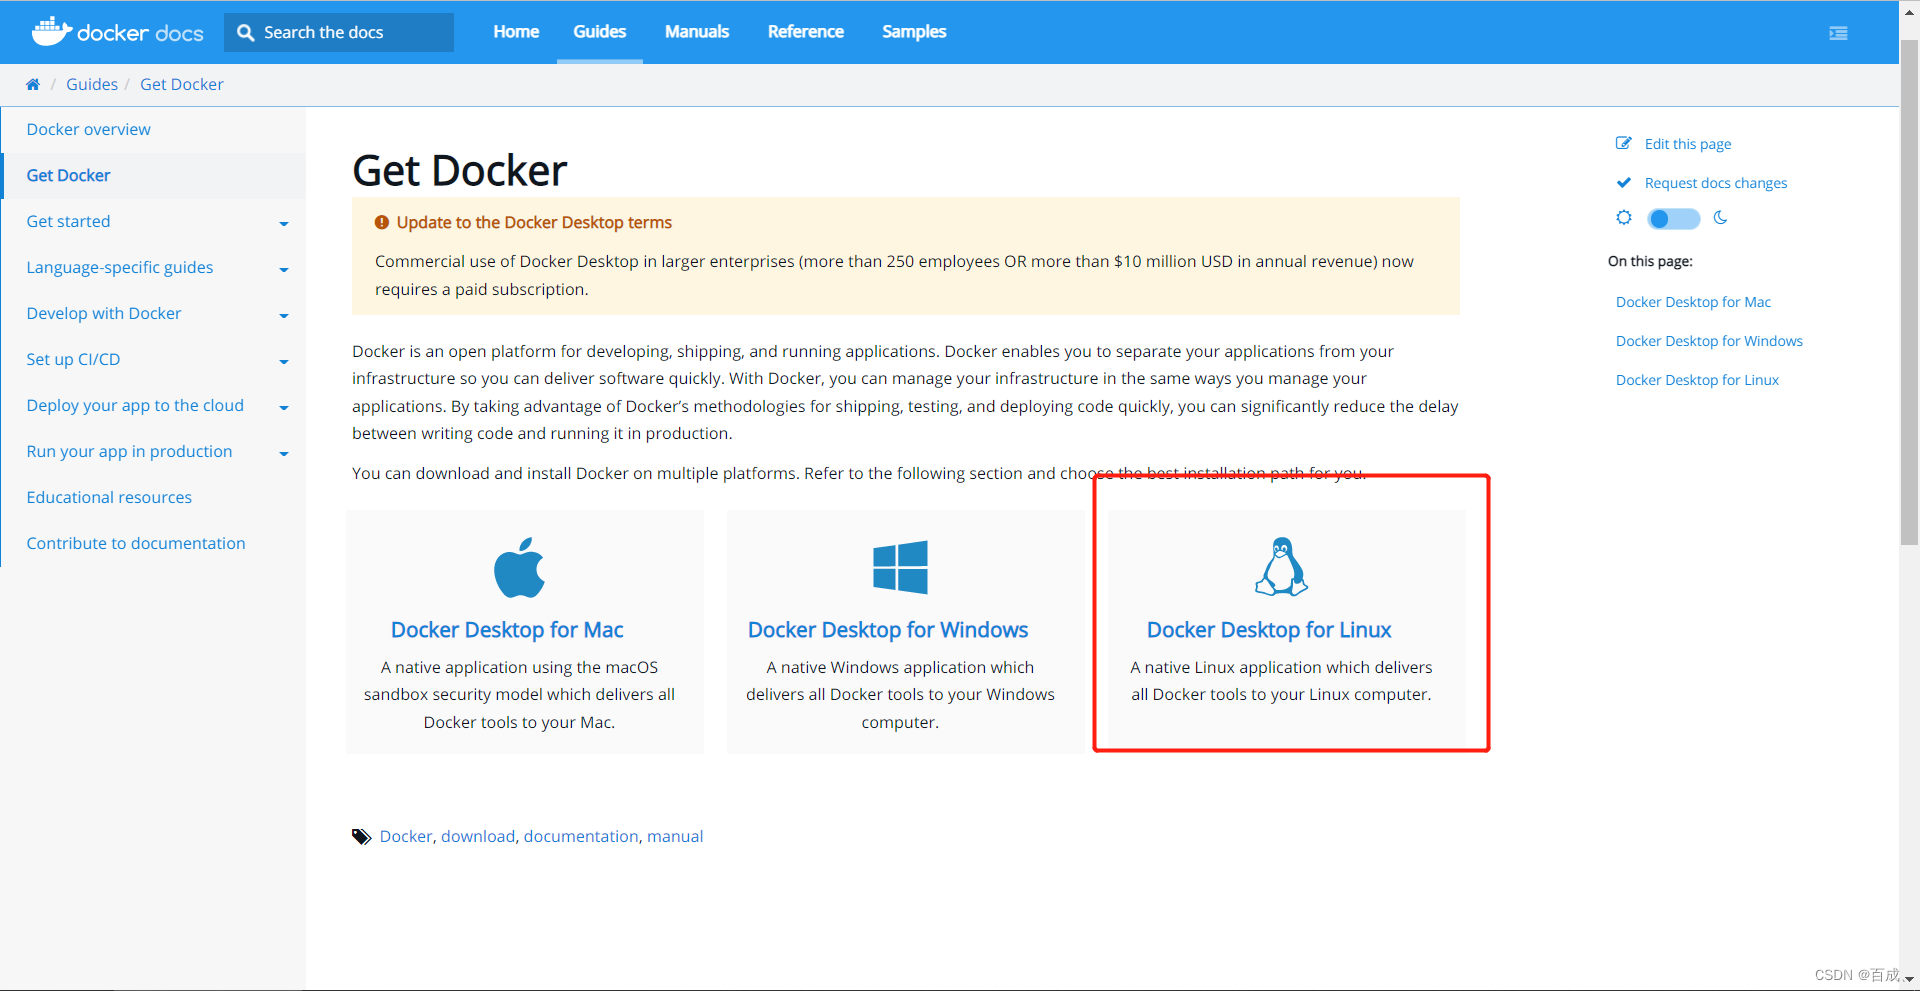Toggle the light/dark theme switch
1920x991 pixels.
coord(1673,219)
